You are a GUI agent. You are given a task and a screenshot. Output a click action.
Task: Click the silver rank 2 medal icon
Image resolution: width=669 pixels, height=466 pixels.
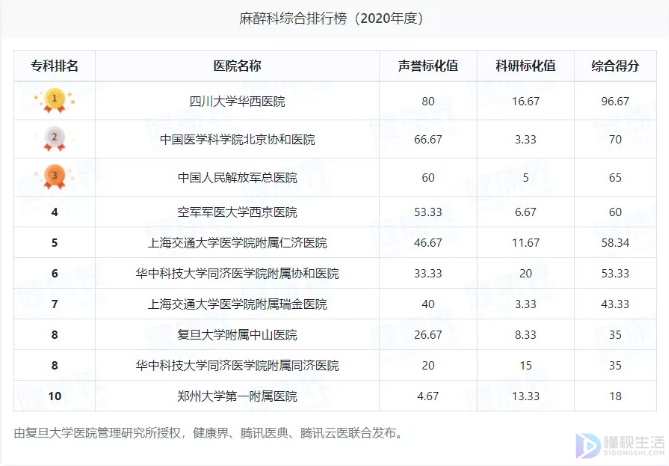(55, 138)
